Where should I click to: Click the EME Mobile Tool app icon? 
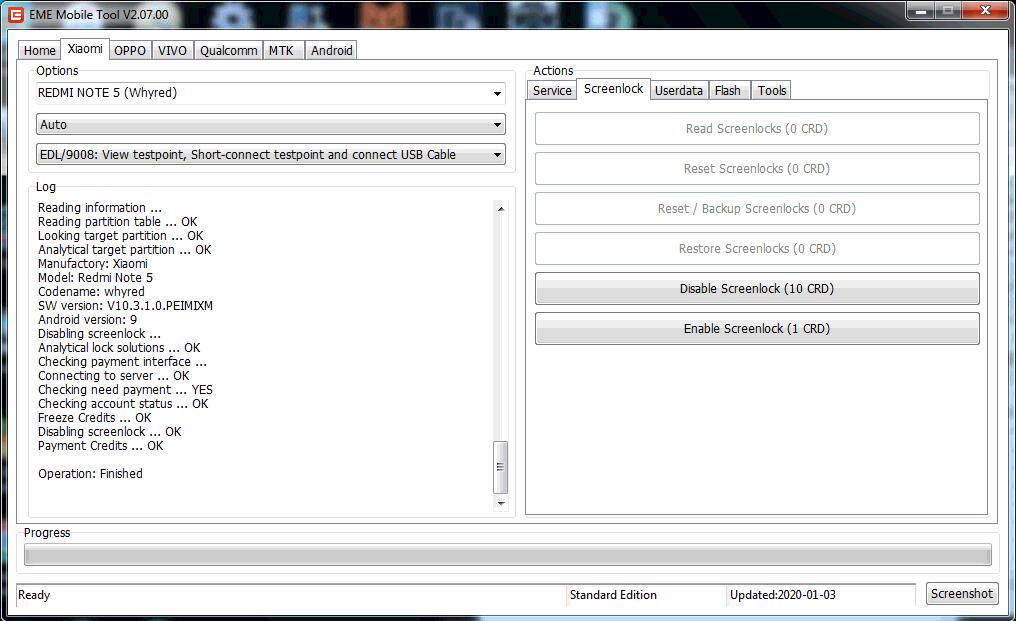point(16,14)
